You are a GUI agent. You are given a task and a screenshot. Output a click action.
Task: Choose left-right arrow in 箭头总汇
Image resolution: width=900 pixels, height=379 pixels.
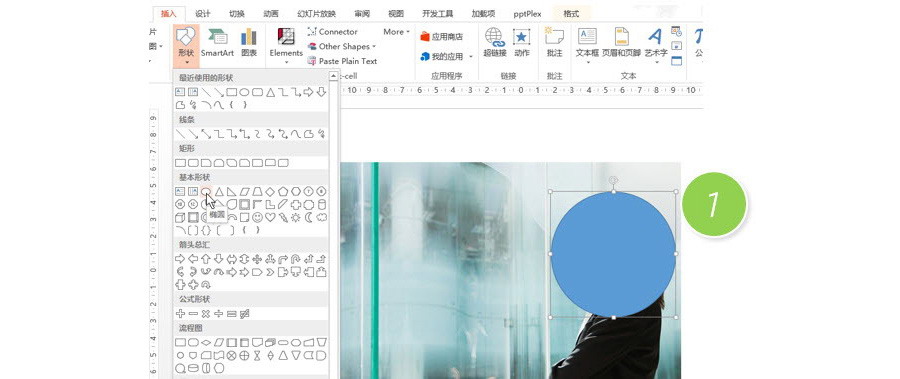pos(231,259)
